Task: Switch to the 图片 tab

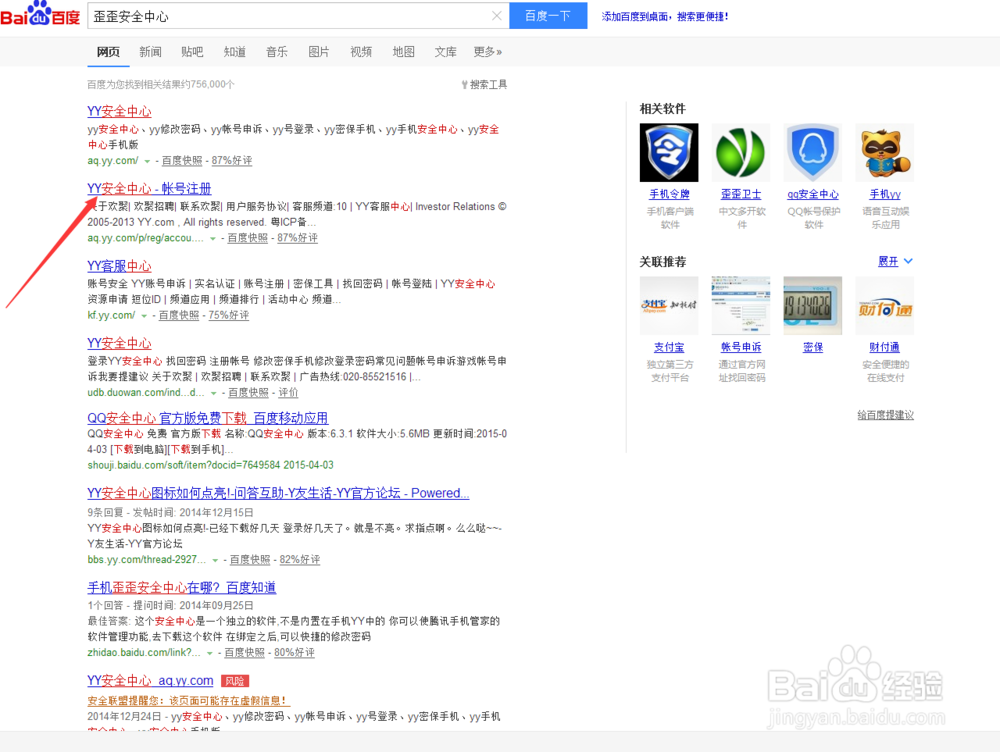Action: pos(319,52)
